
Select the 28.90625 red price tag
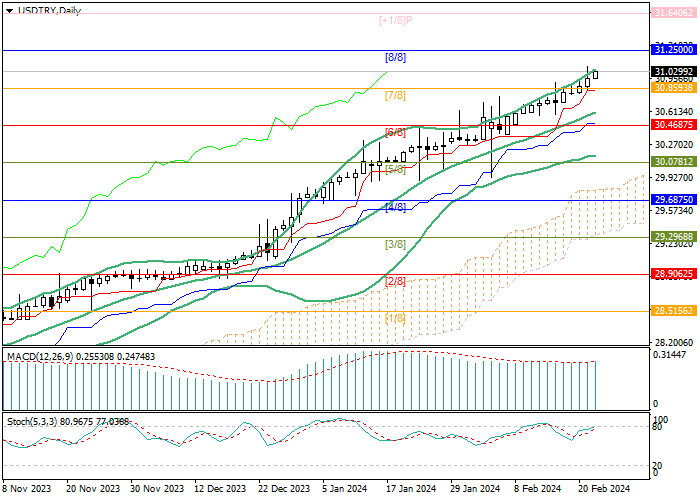(673, 273)
